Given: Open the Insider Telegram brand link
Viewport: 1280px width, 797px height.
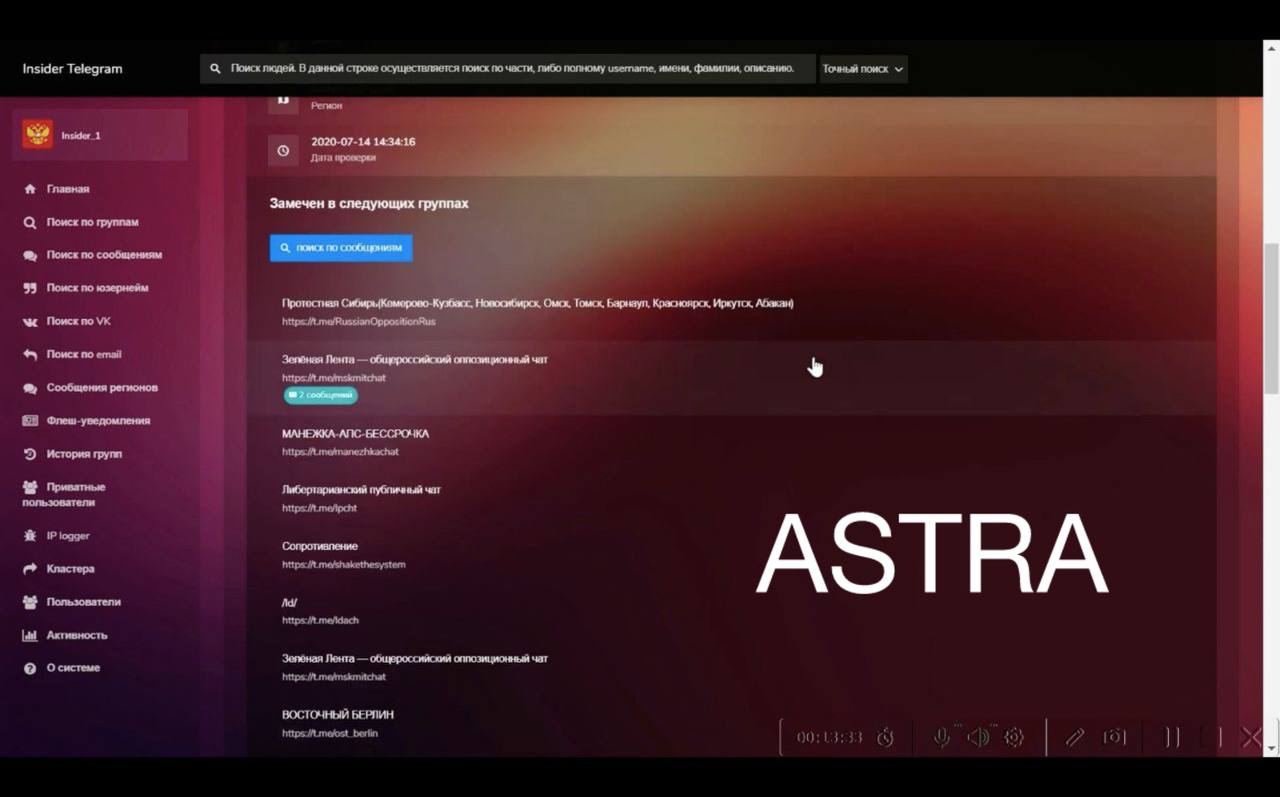Looking at the screenshot, I should coord(72,69).
